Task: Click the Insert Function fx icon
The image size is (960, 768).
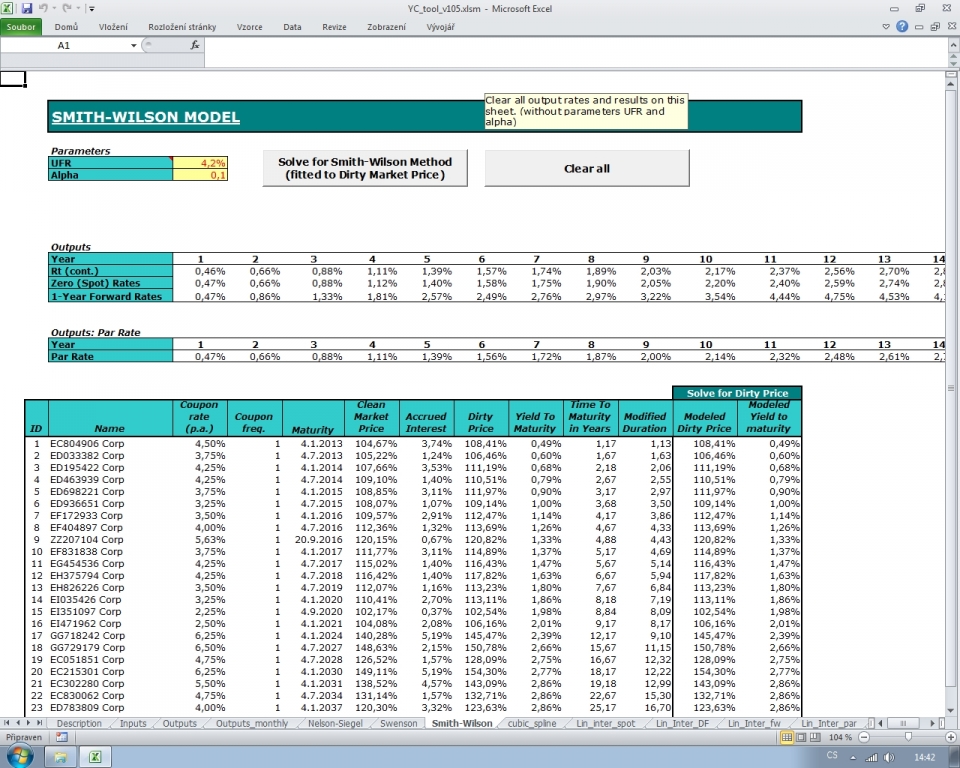Action: [x=195, y=45]
